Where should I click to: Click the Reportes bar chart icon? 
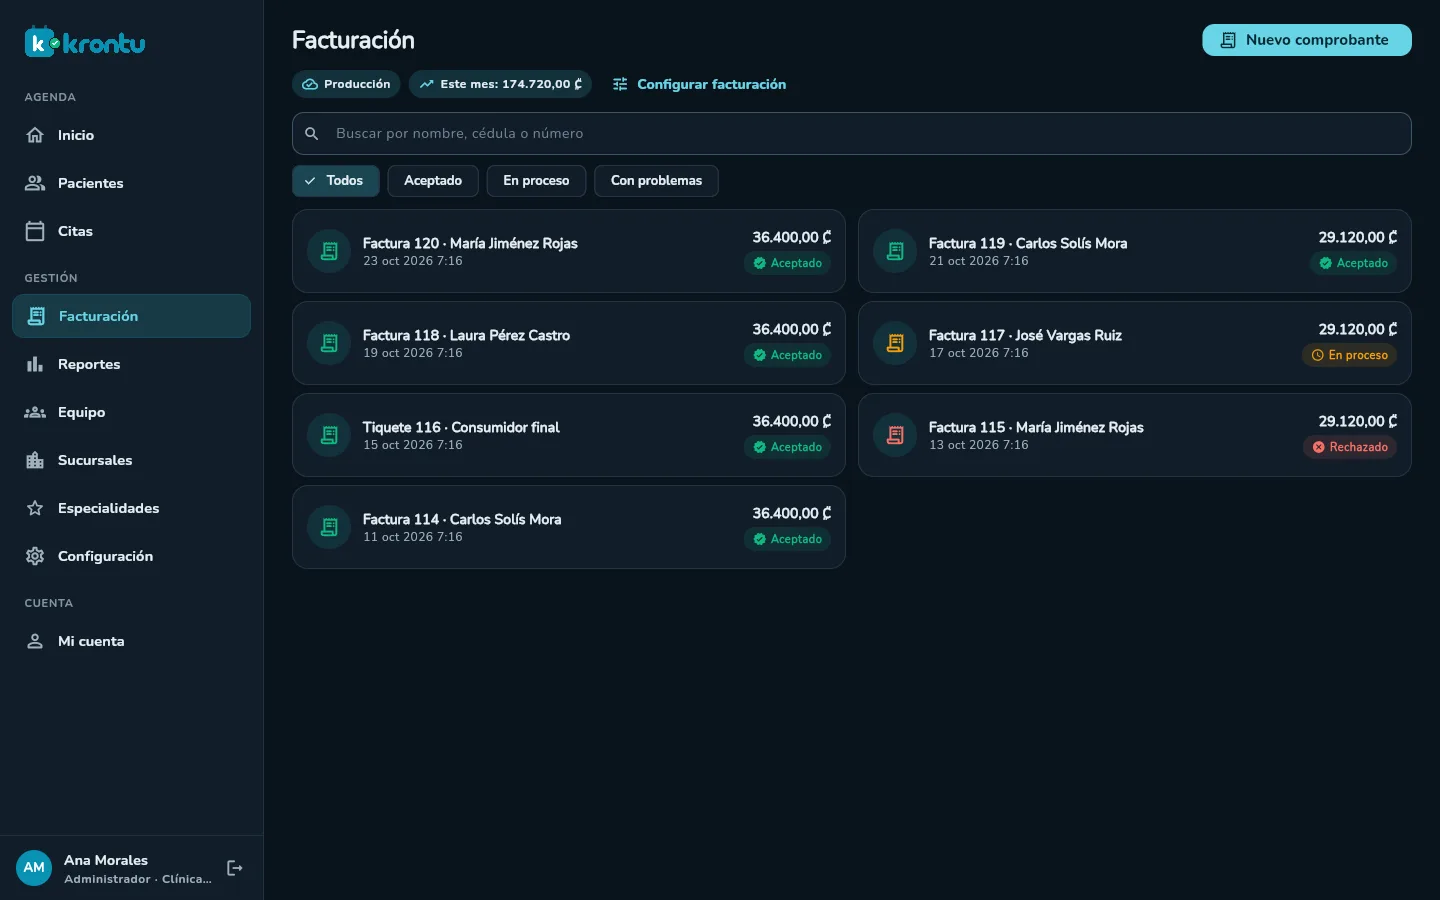35,364
